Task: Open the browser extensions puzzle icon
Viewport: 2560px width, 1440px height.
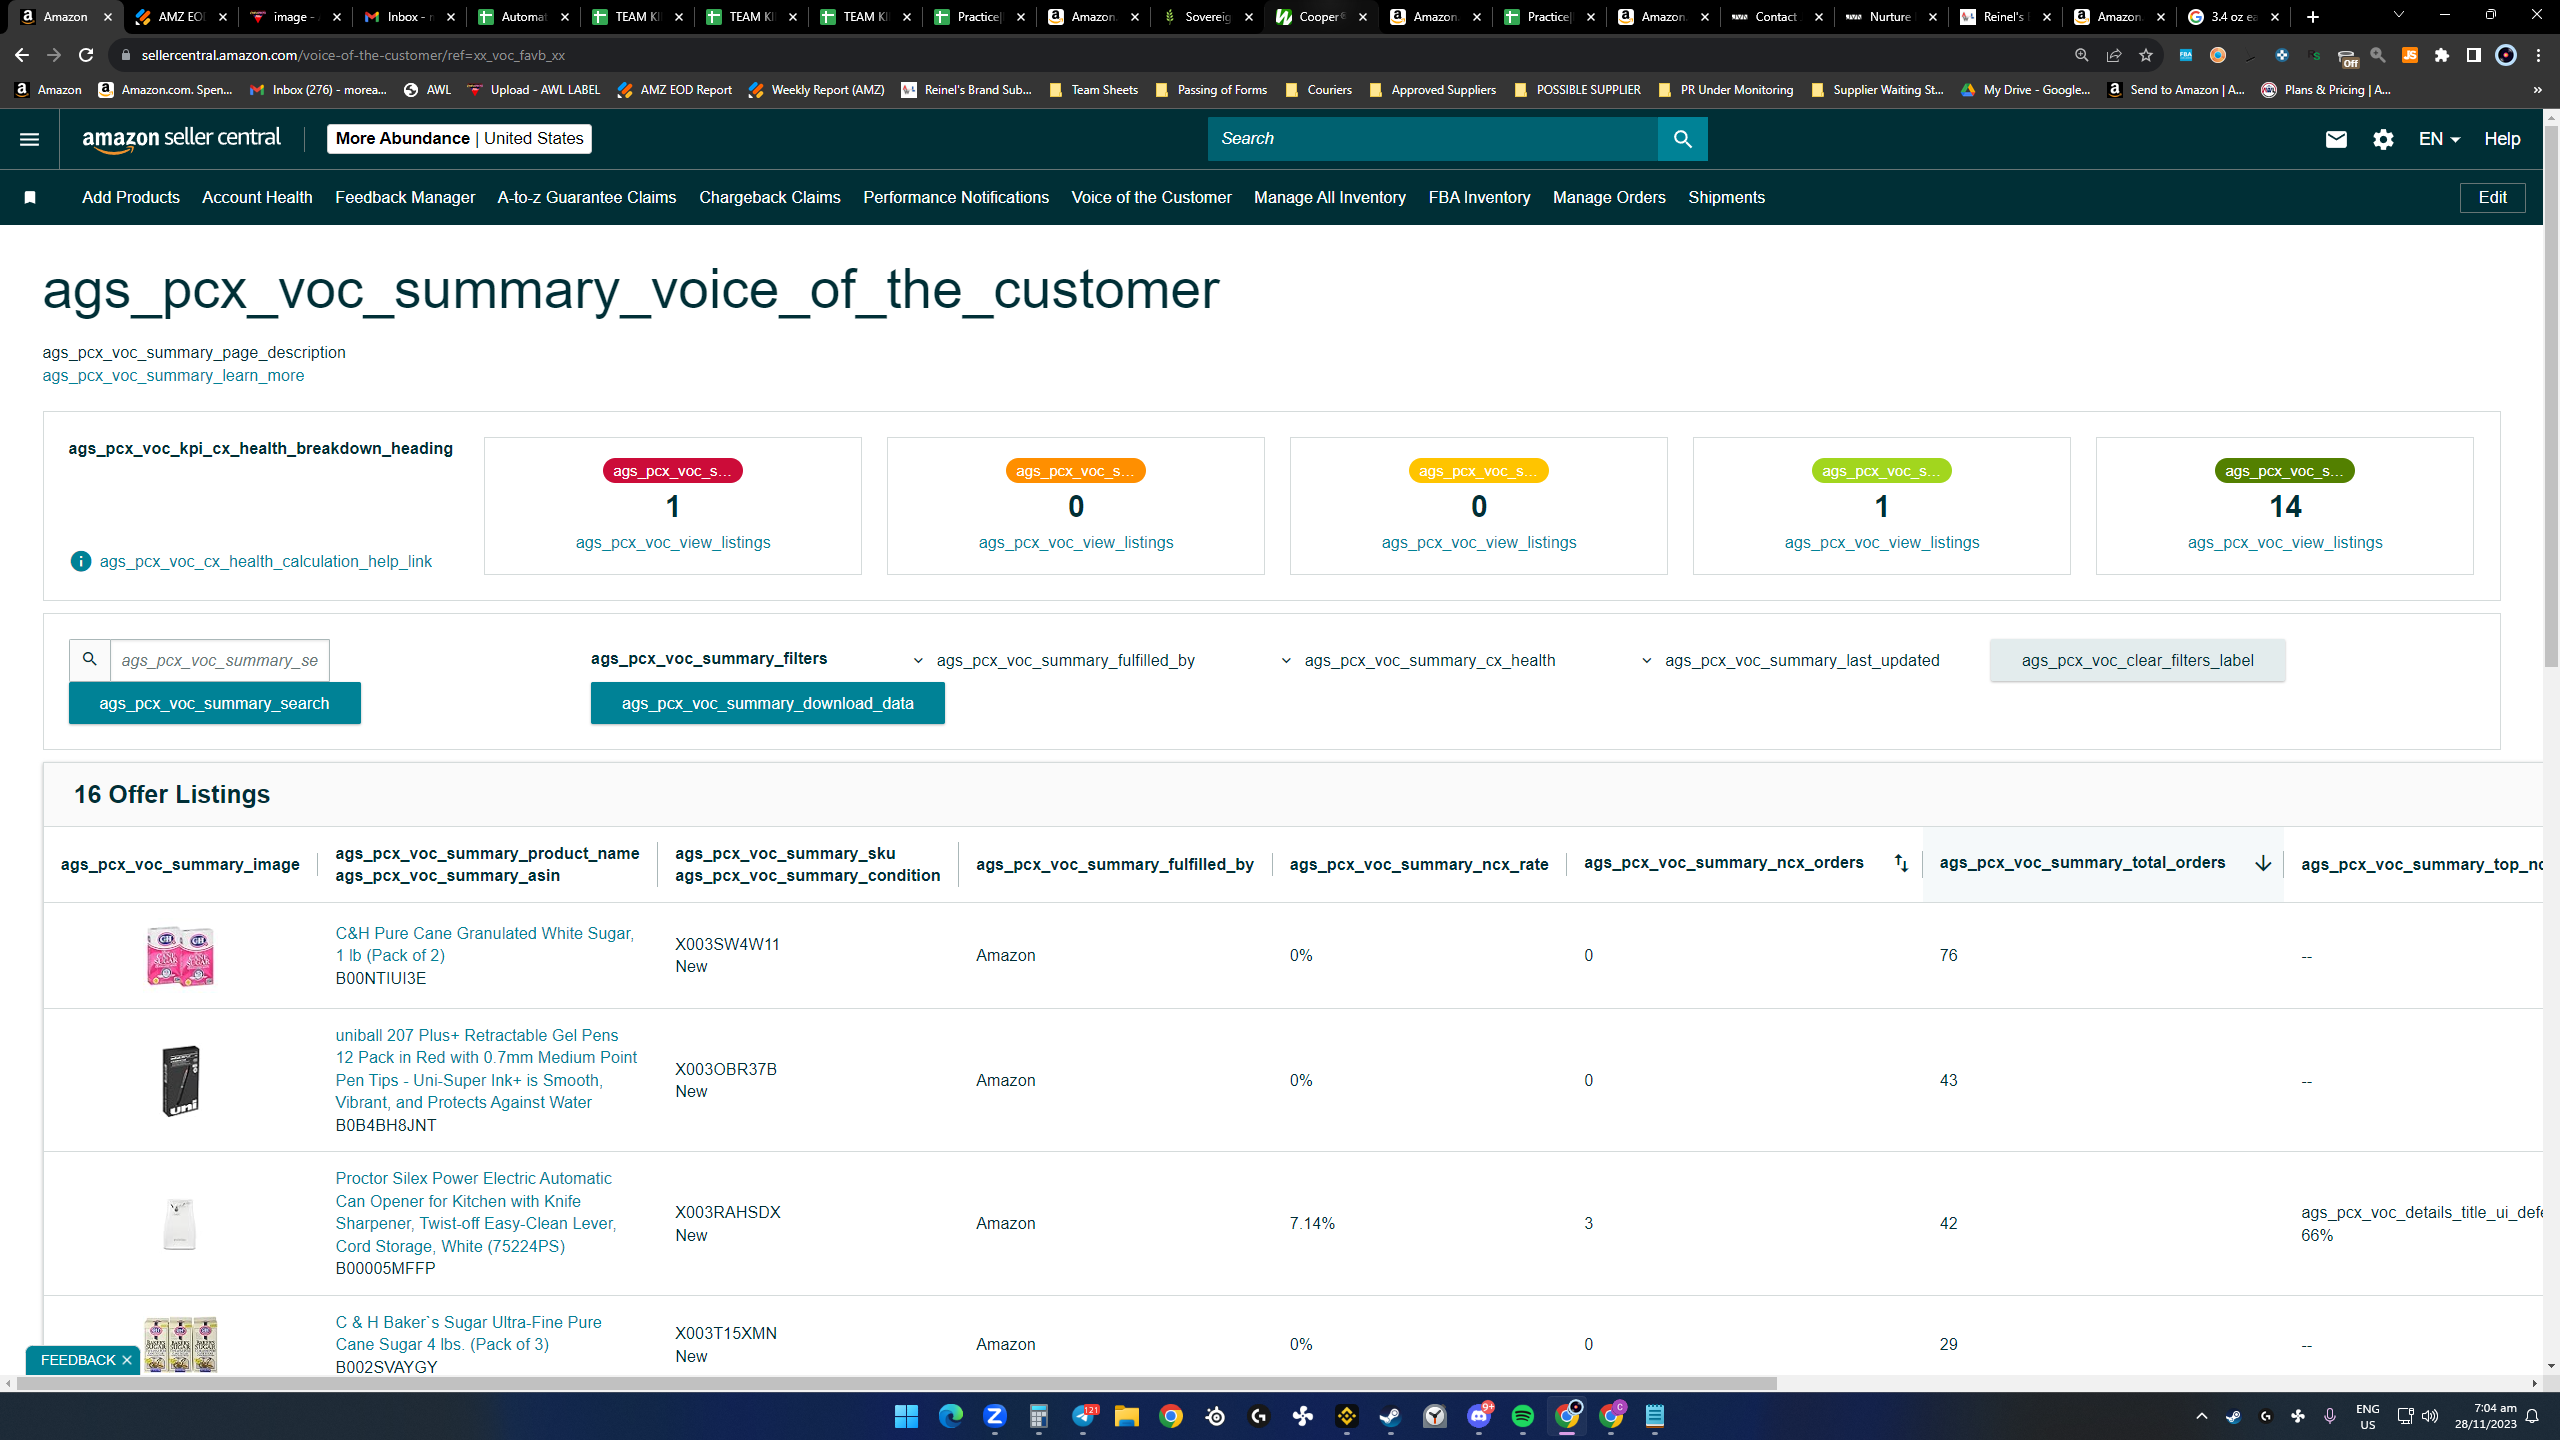Action: (x=2442, y=55)
